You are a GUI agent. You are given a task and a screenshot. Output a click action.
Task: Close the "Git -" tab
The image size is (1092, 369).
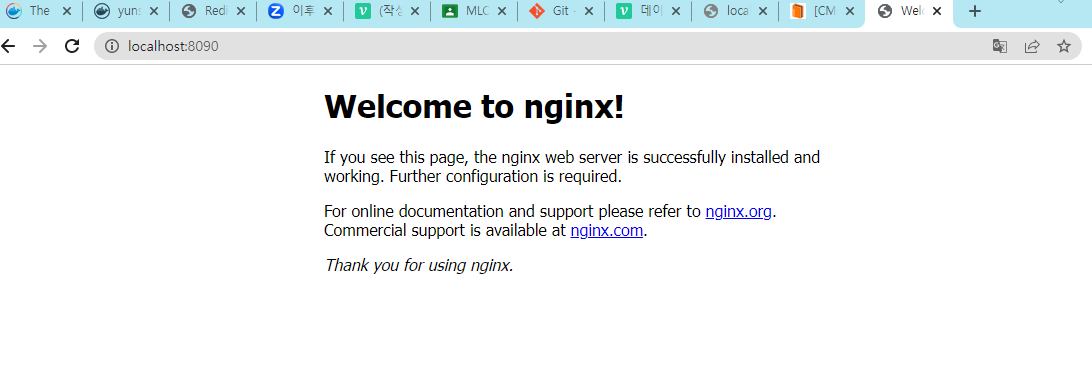click(x=589, y=11)
